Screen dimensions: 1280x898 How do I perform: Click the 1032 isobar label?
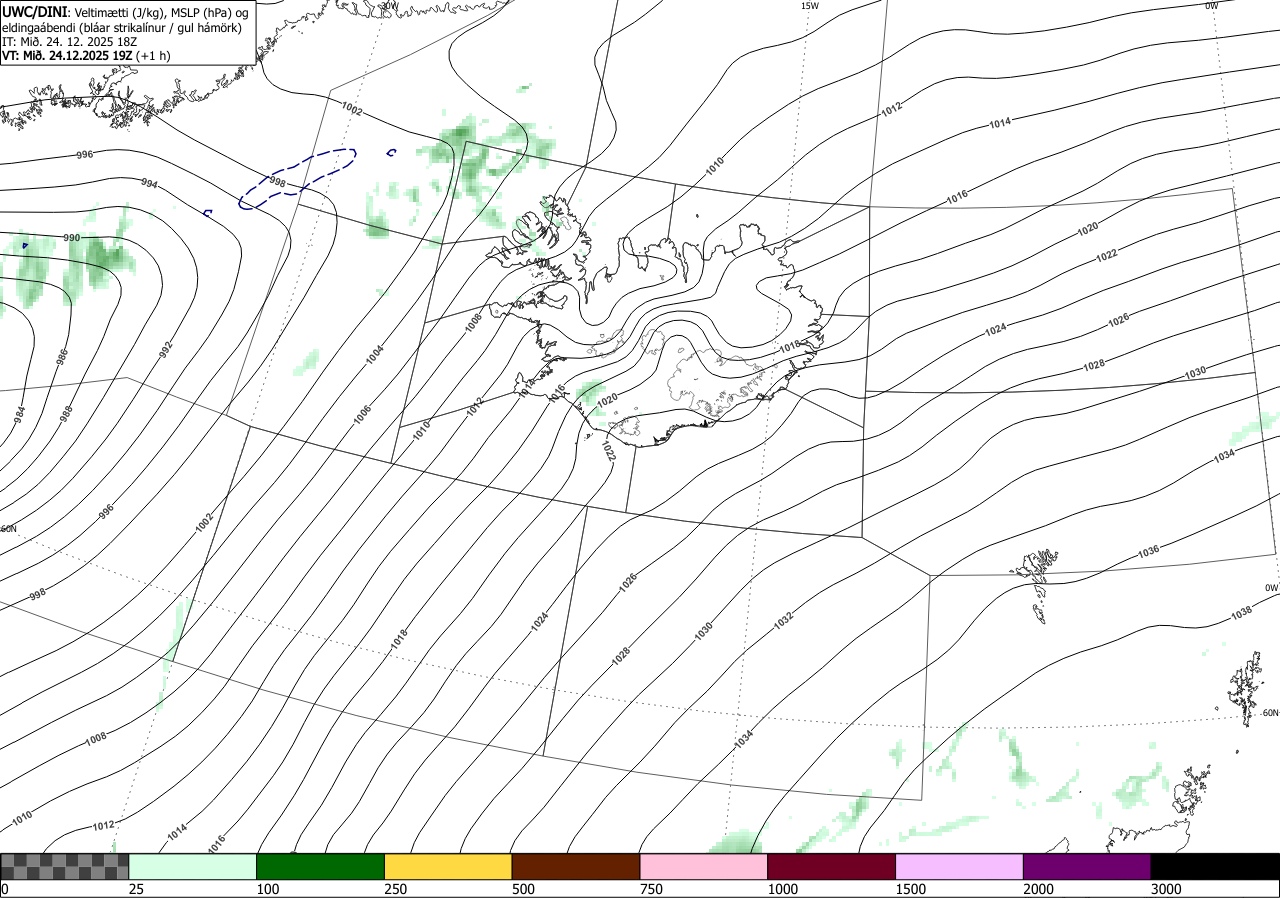tap(783, 619)
